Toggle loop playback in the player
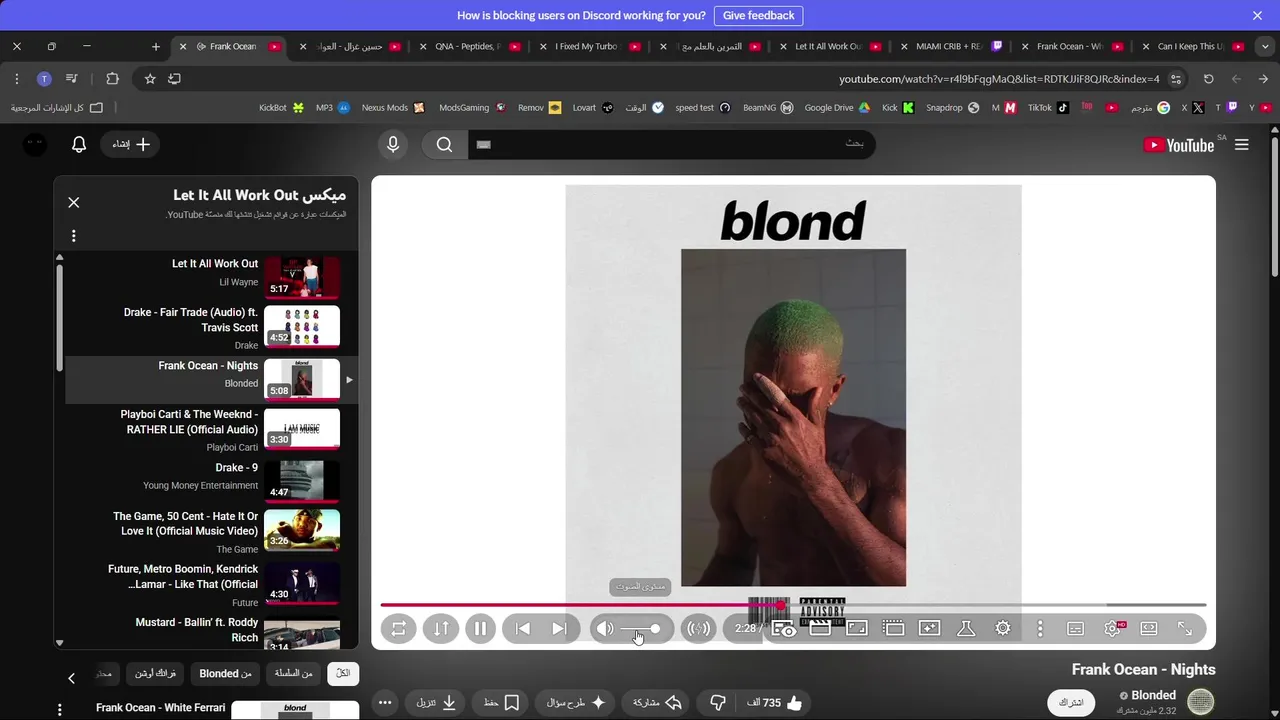The image size is (1280, 720). 398,629
